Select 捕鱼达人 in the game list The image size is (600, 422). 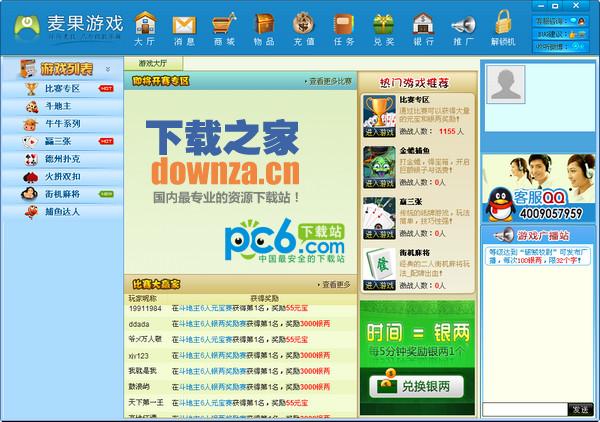point(62,211)
